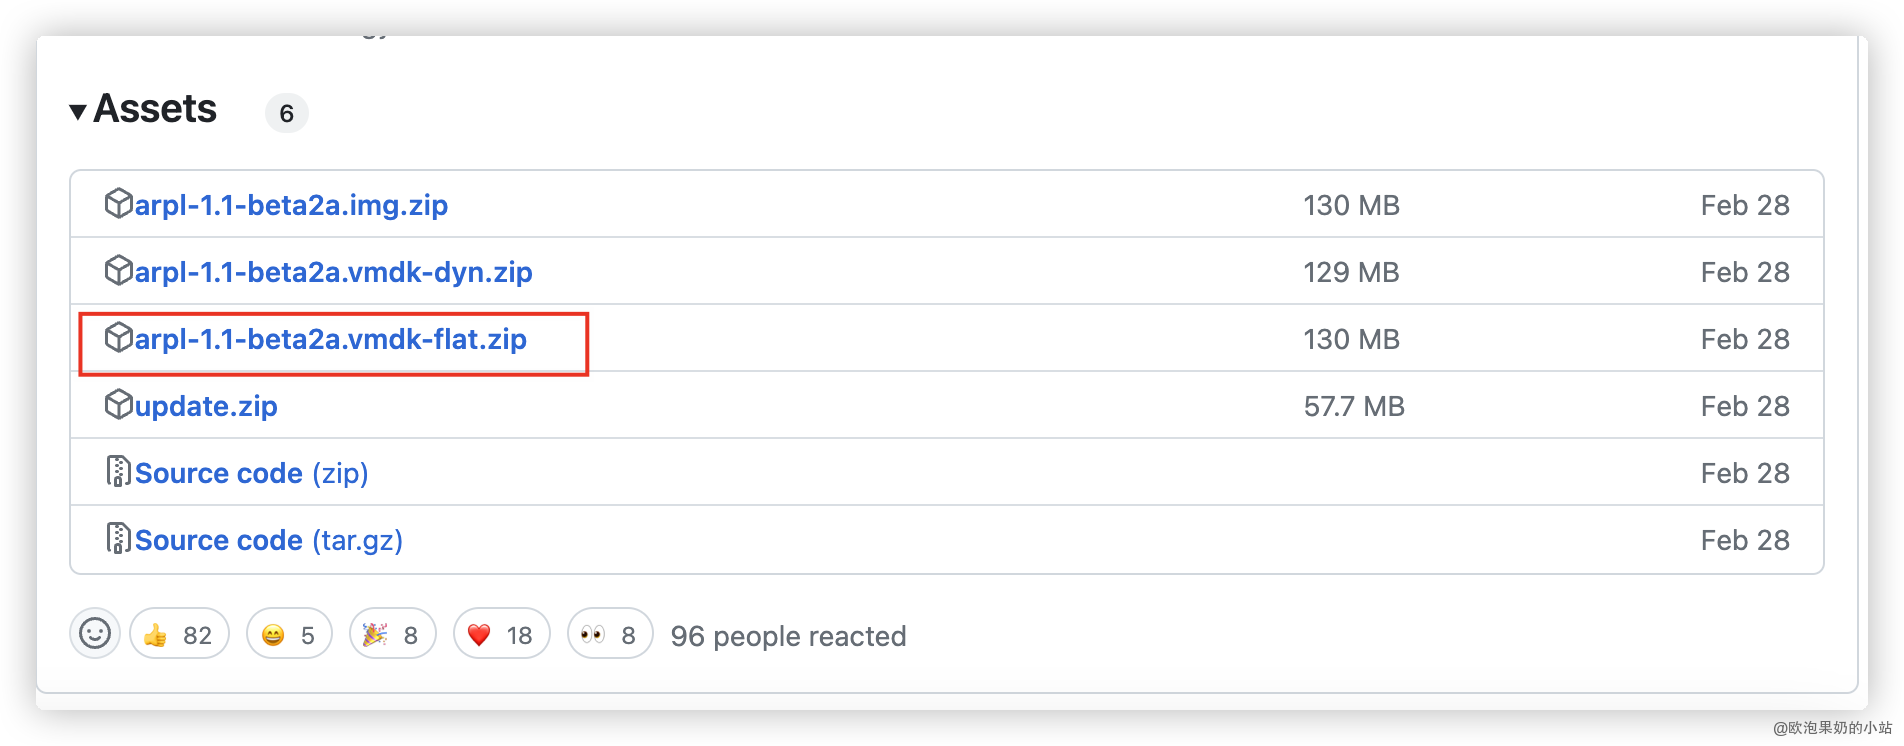Click the zip file icon beside Source code (zip)
This screenshot has height=746, width=1904.
(x=118, y=472)
